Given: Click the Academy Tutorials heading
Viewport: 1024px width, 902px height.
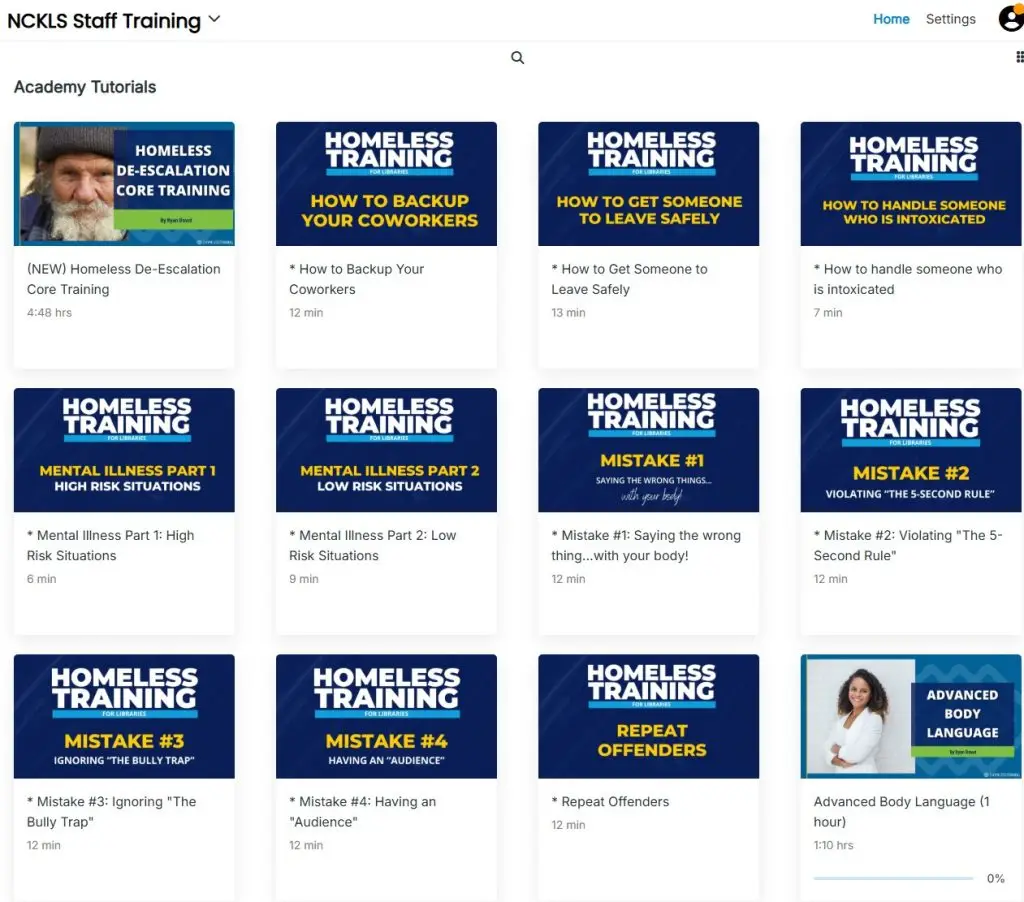Looking at the screenshot, I should click(x=84, y=87).
